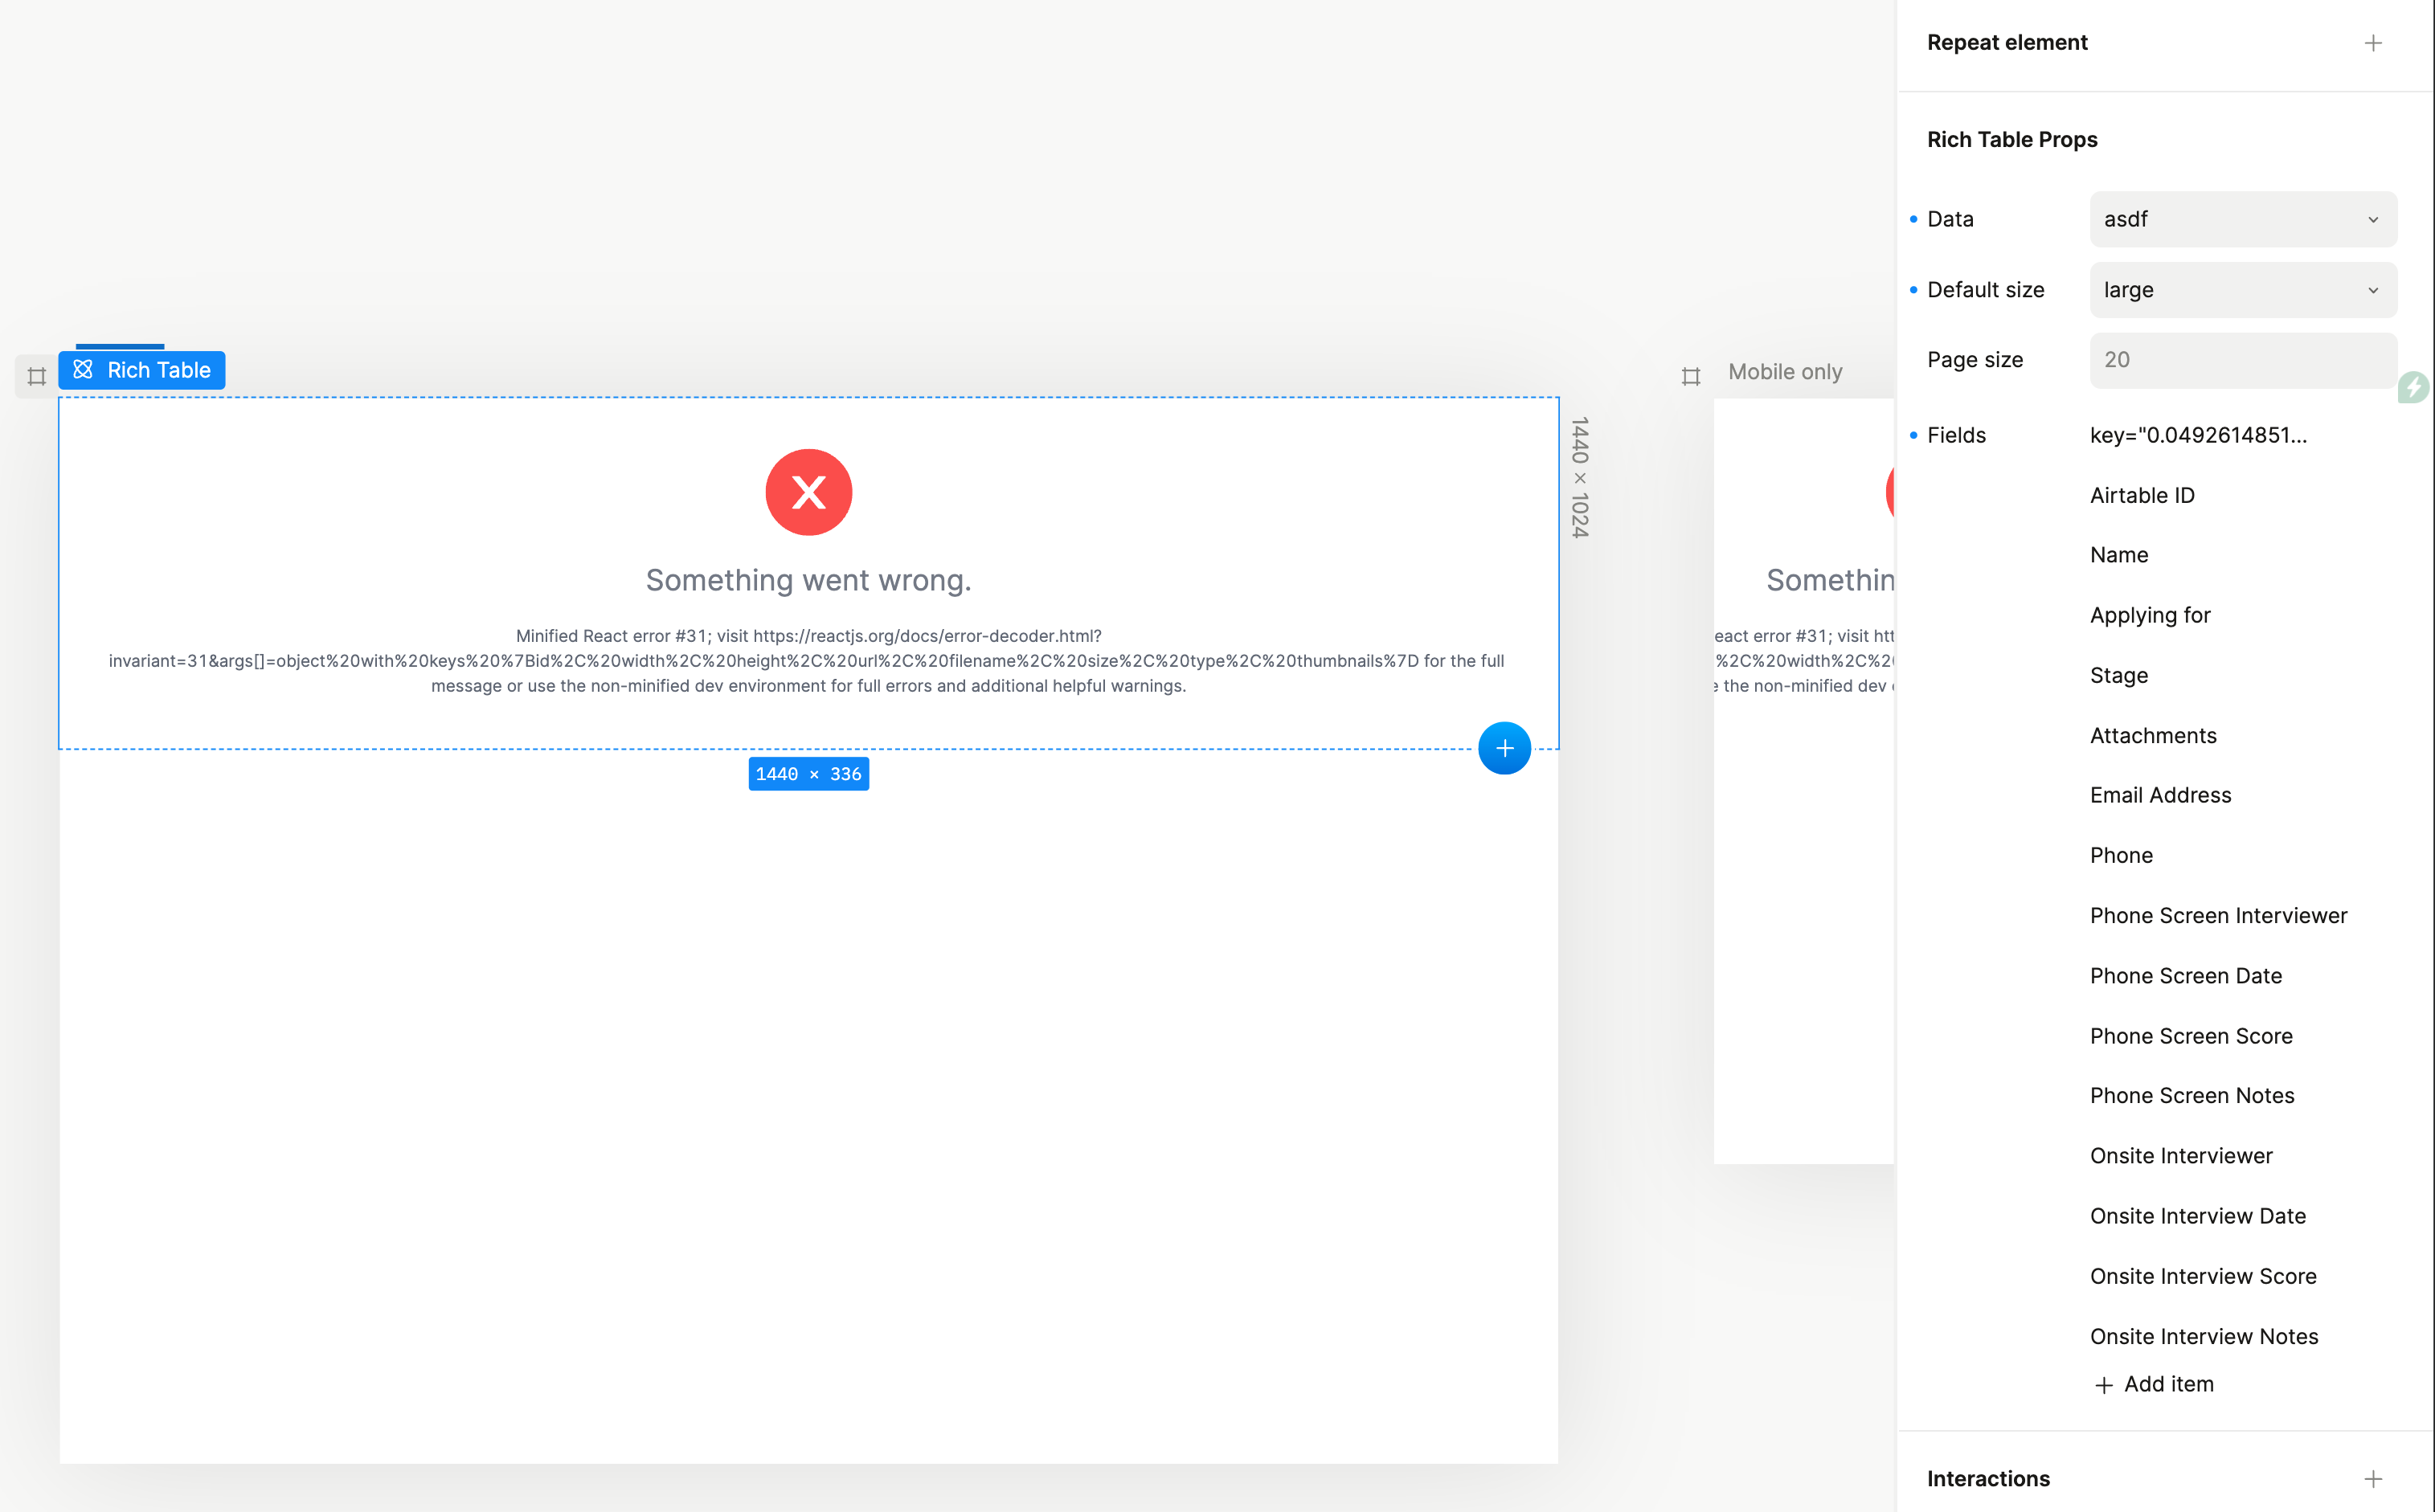Click the blue round add button on canvas
The width and height of the screenshot is (2435, 1512).
[x=1504, y=748]
